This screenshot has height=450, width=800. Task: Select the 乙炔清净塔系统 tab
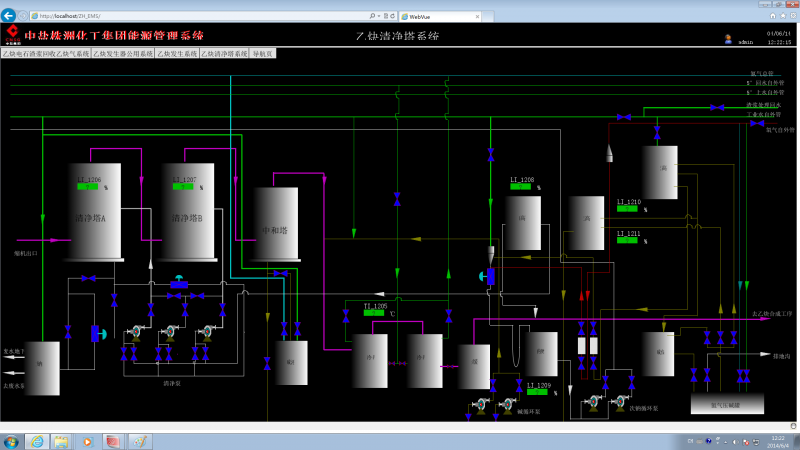point(224,54)
